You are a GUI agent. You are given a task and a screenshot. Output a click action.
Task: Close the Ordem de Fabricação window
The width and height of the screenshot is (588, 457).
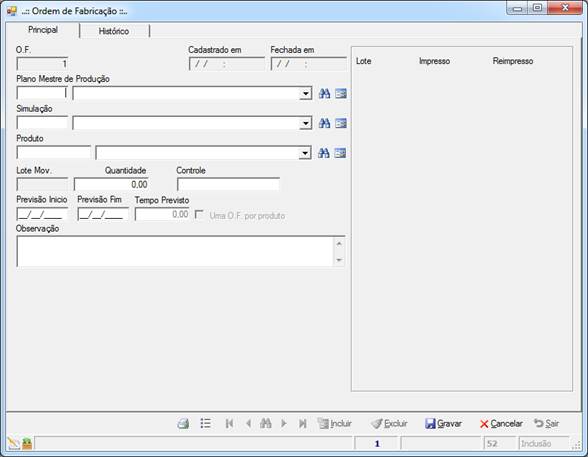point(565,8)
